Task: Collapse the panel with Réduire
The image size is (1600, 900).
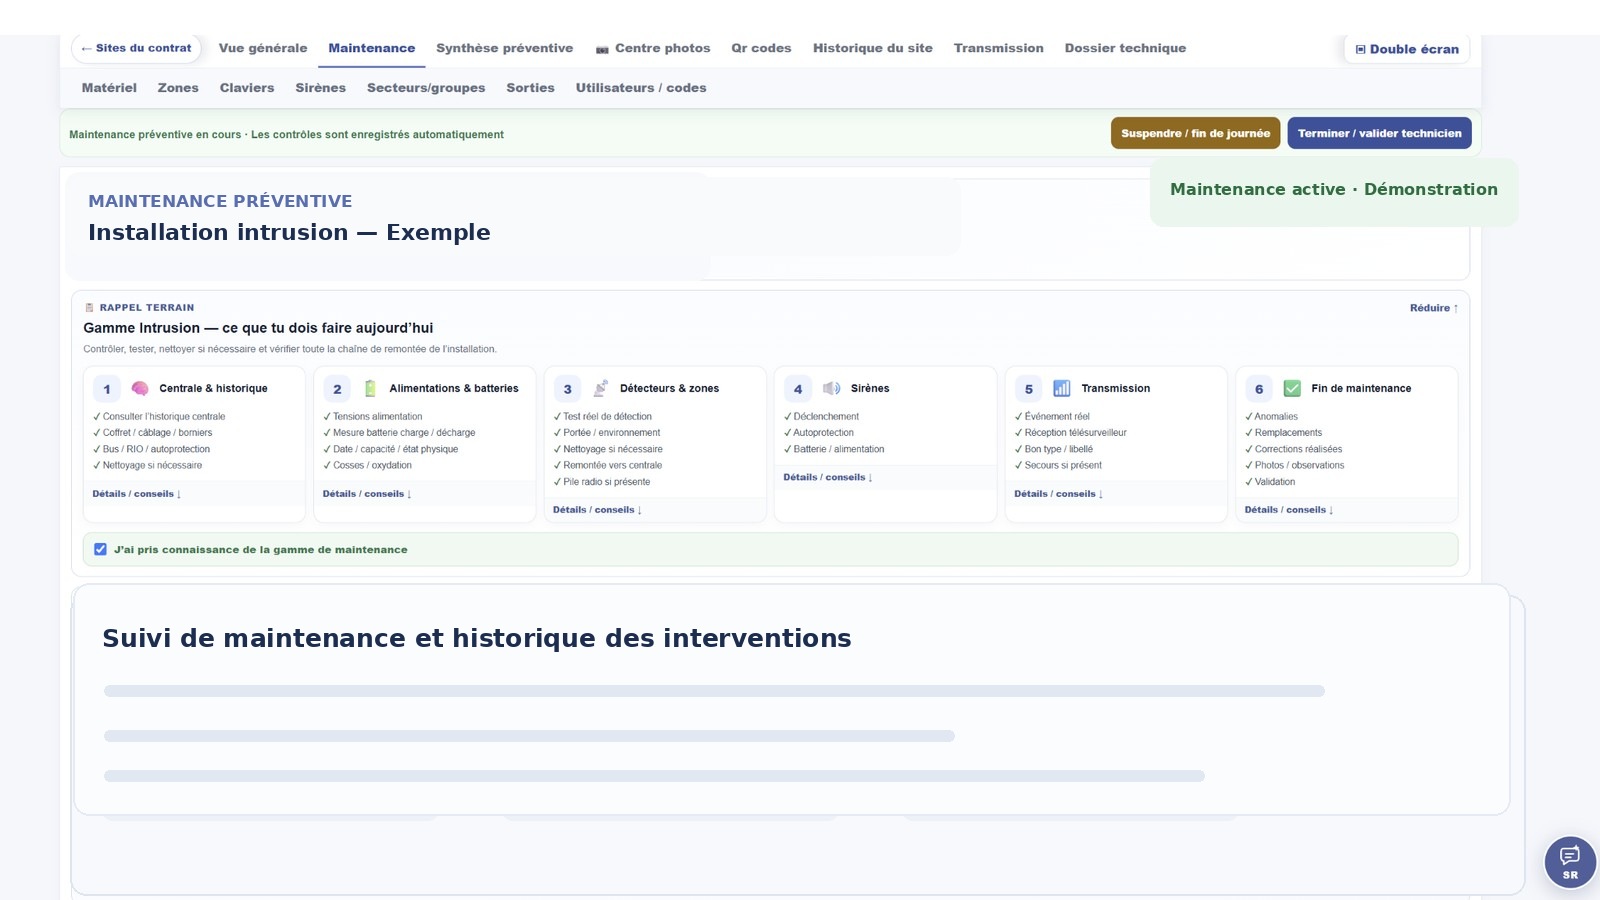Action: pyautogui.click(x=1434, y=308)
